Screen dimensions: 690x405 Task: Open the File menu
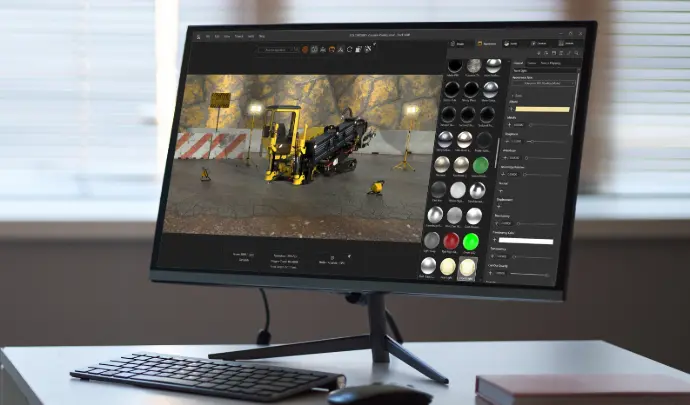[x=208, y=37]
